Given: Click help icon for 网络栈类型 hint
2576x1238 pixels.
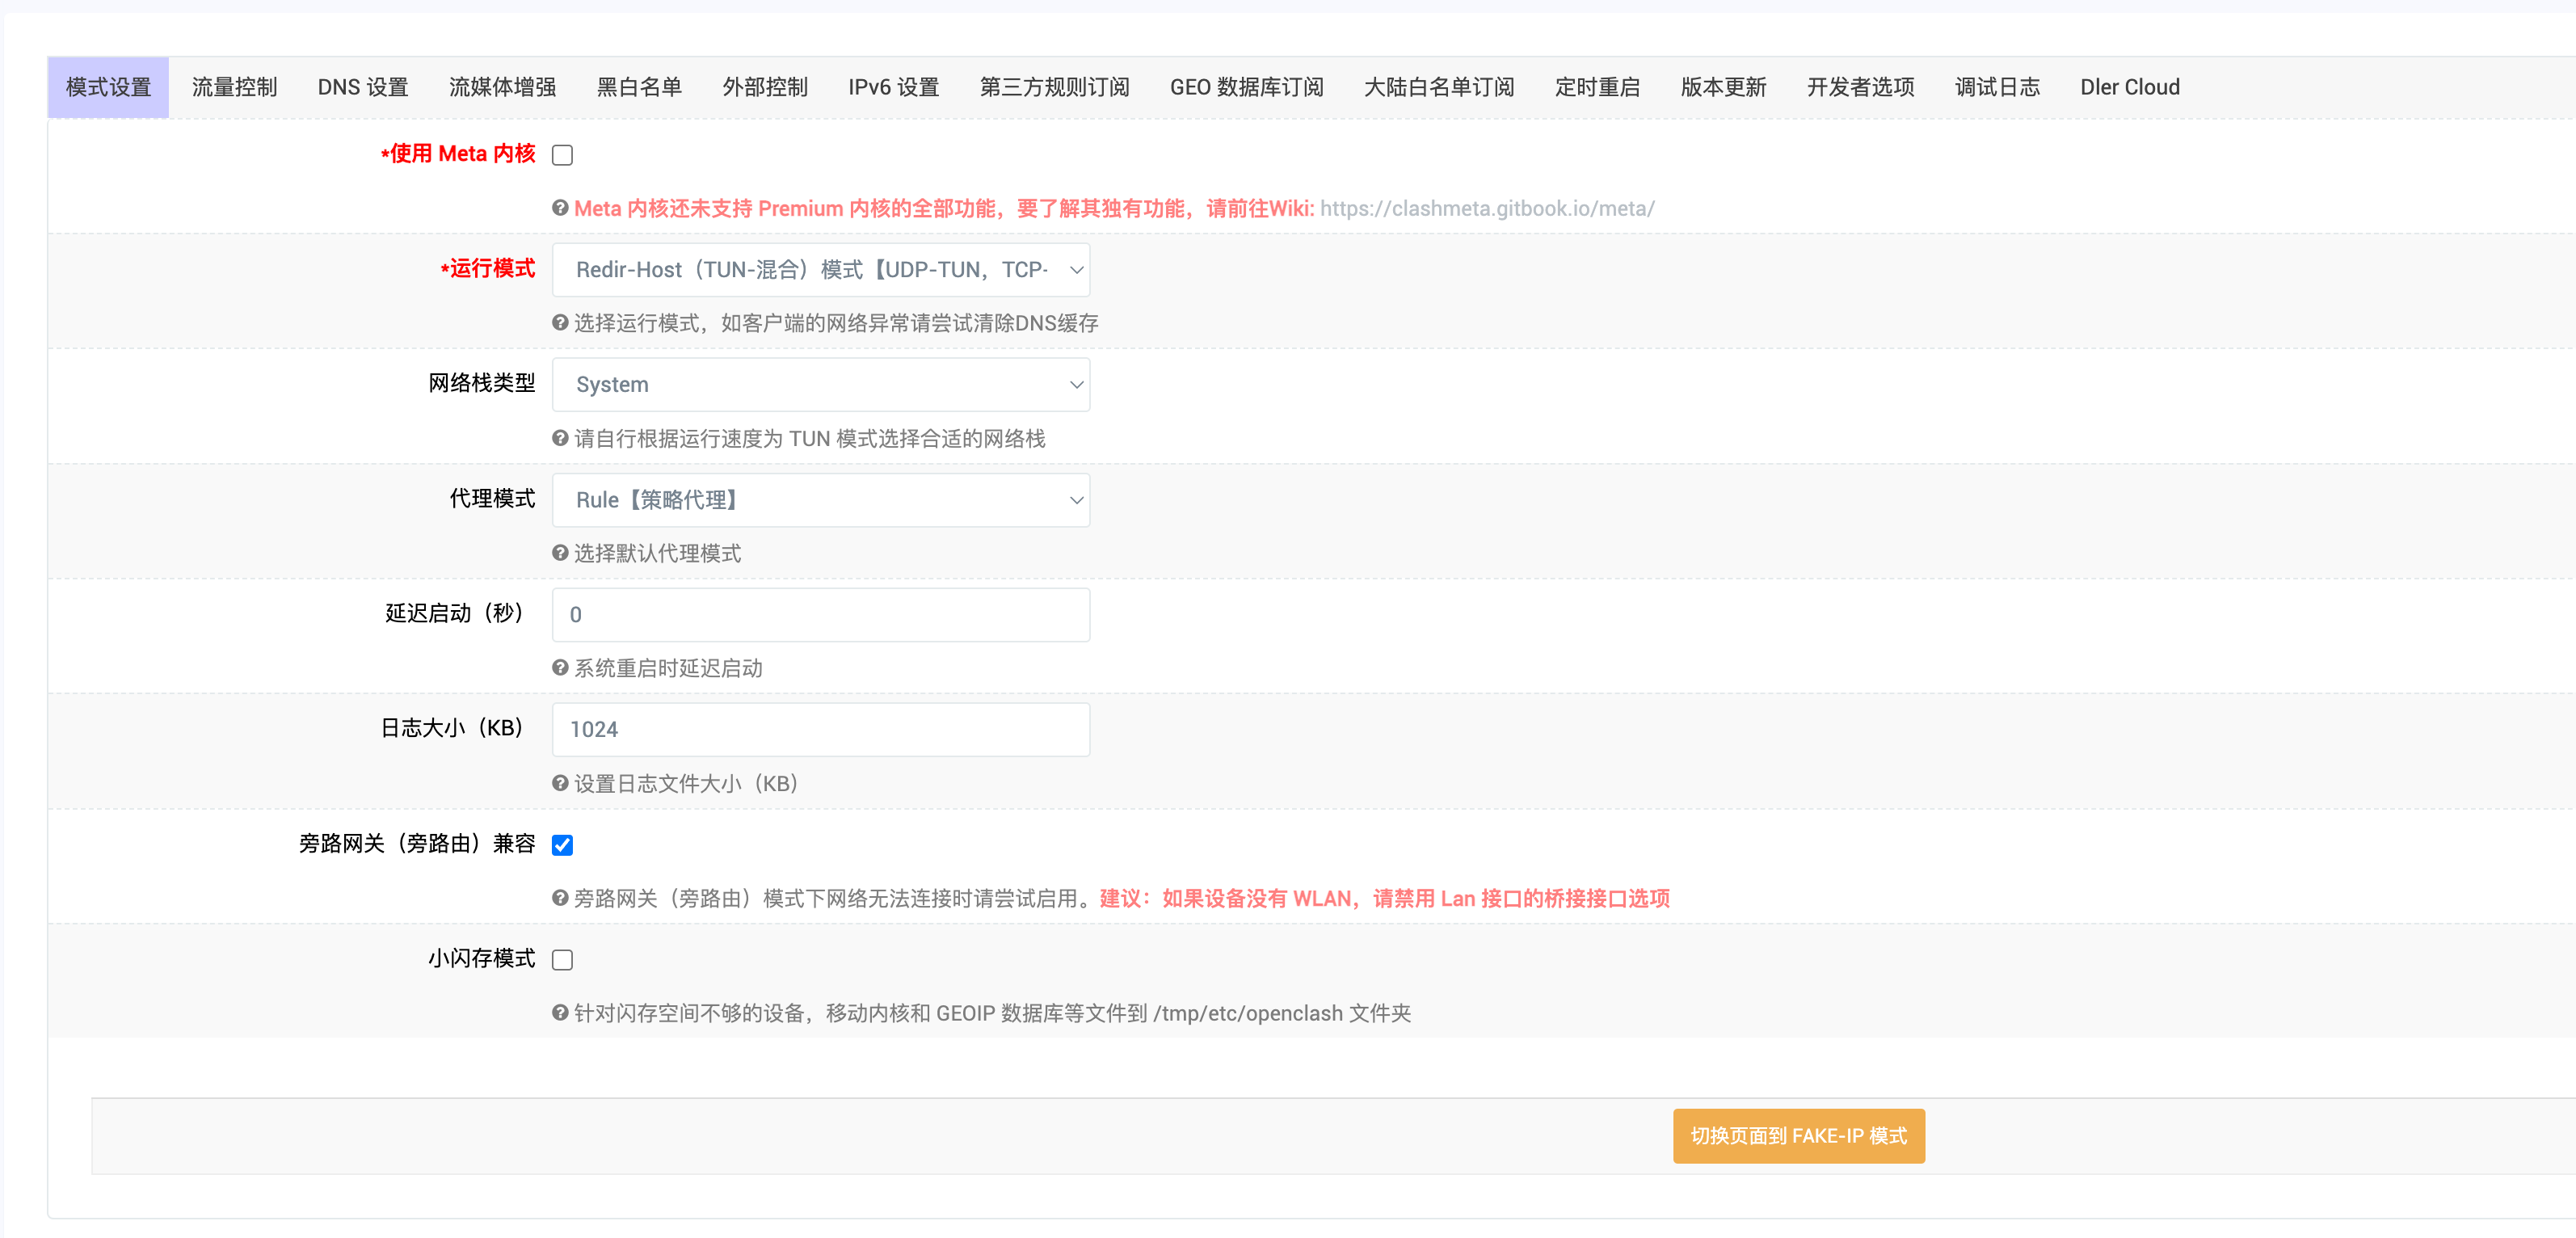Looking at the screenshot, I should (x=560, y=438).
